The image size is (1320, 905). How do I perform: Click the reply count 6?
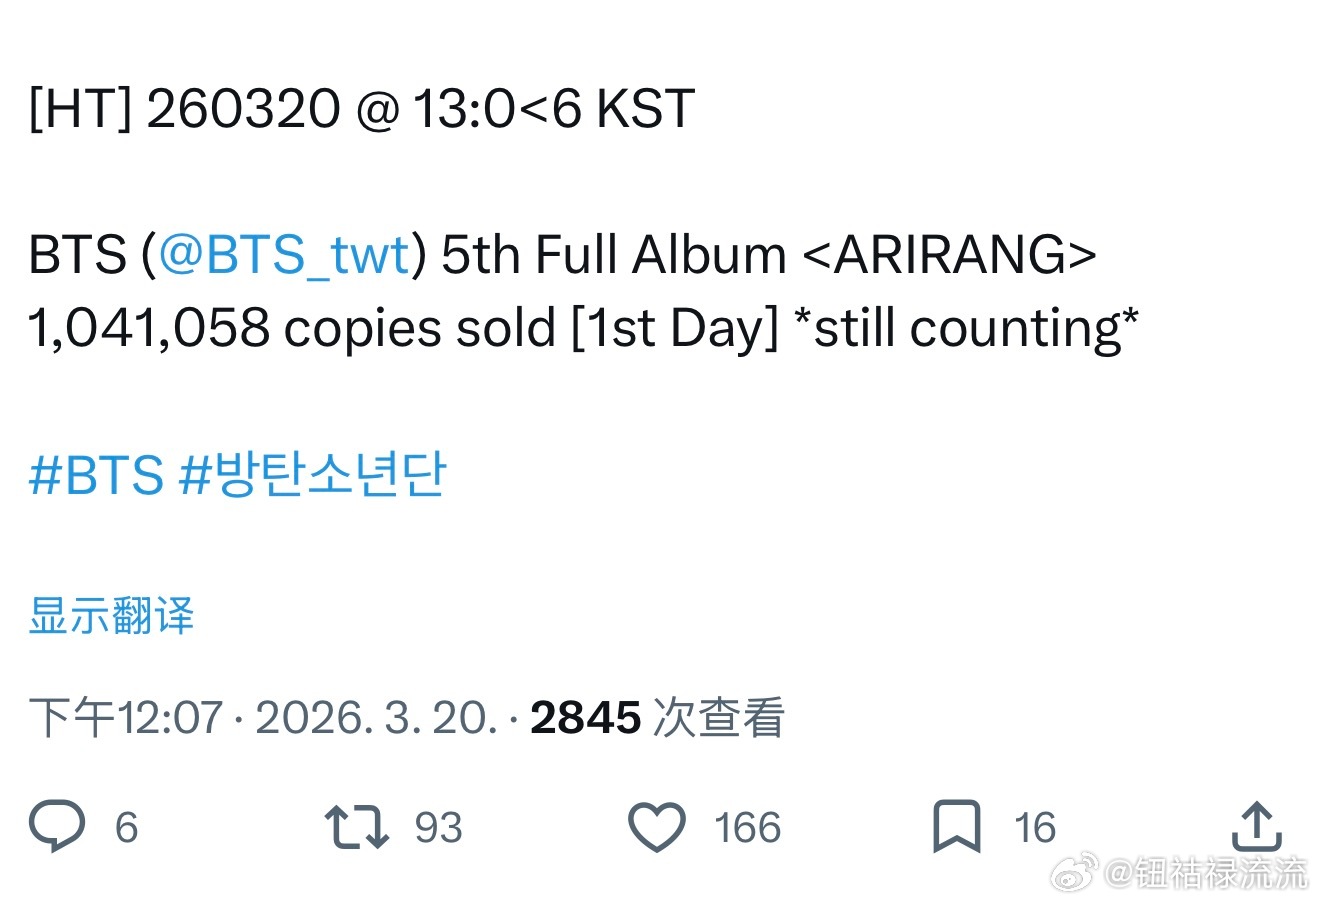(x=126, y=828)
